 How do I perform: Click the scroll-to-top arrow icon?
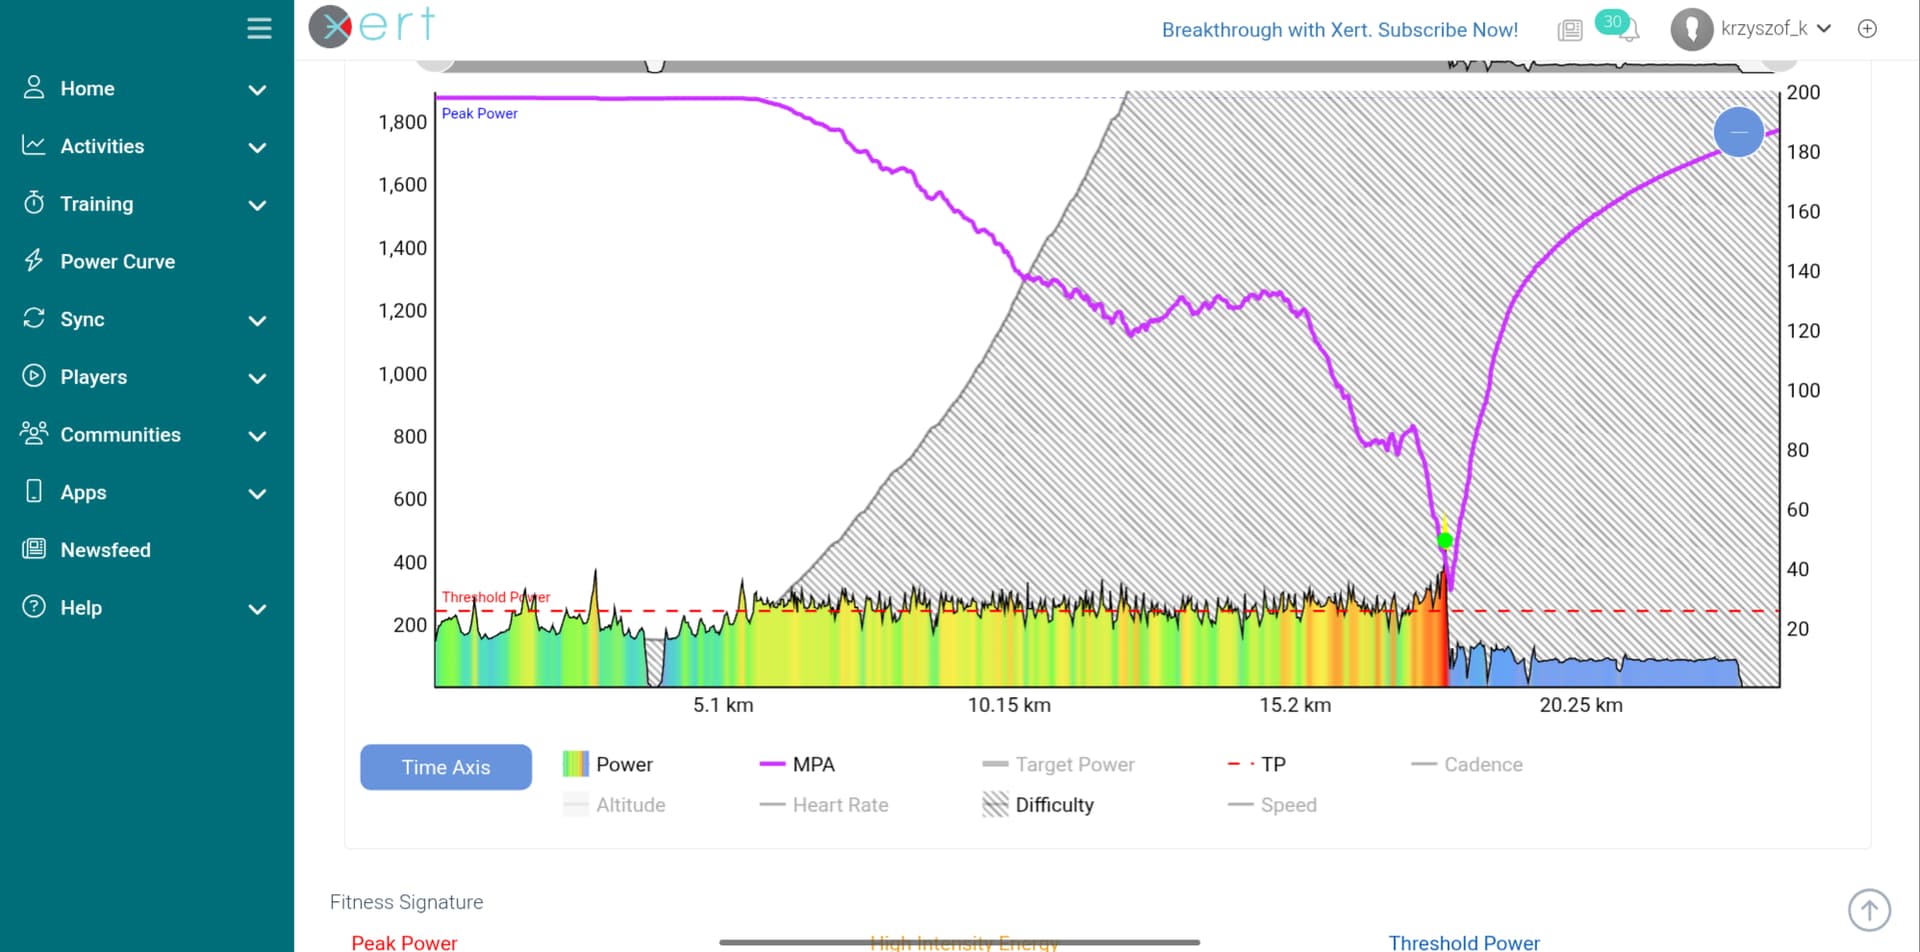1868,910
